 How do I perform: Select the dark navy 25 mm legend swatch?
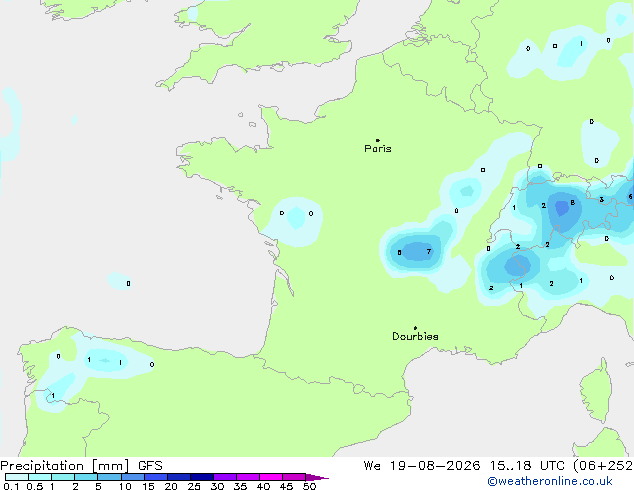pyautogui.click(x=202, y=477)
